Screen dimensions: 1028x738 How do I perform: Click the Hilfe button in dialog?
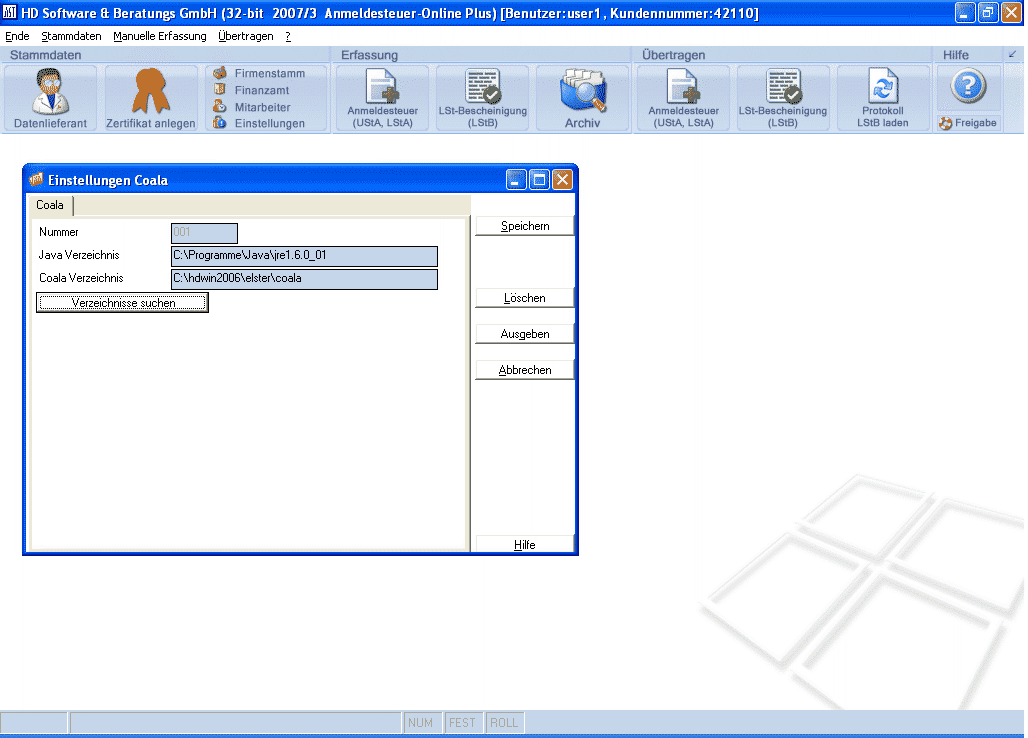[x=524, y=545]
